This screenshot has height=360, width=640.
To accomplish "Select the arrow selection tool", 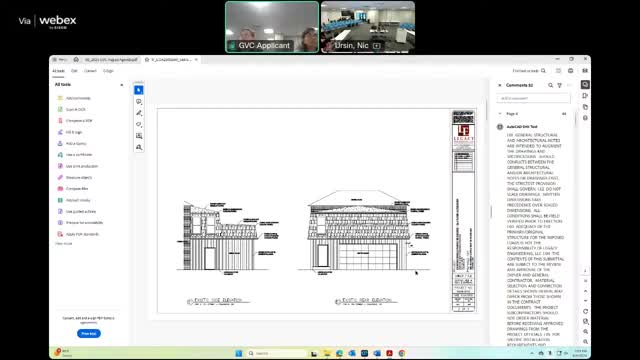I will (x=139, y=90).
